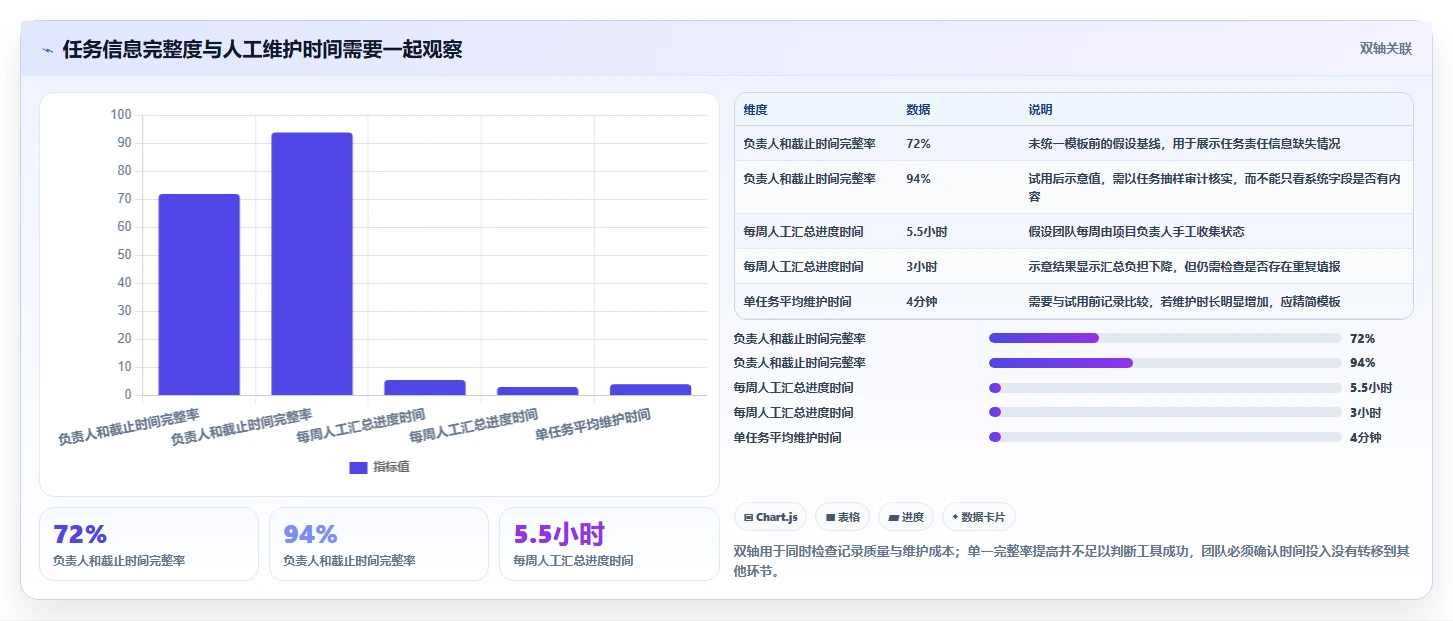Click the description starting 未统一模板前的假设基线

(1184, 144)
